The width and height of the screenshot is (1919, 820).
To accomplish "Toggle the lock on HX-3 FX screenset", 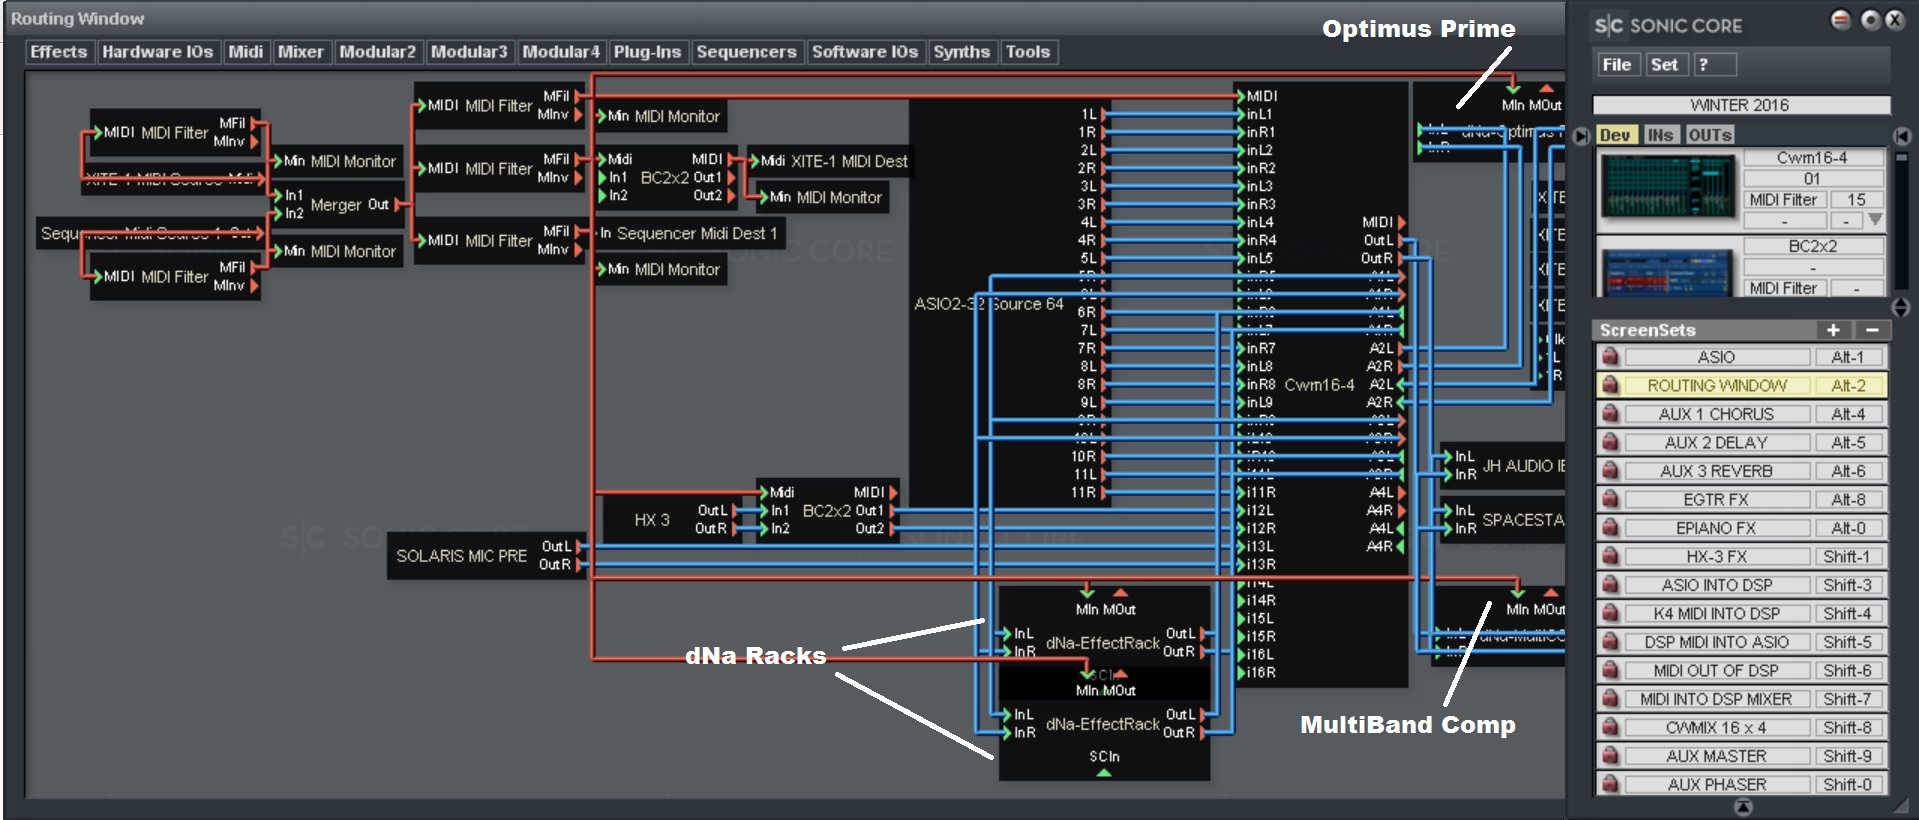I will coord(1609,556).
